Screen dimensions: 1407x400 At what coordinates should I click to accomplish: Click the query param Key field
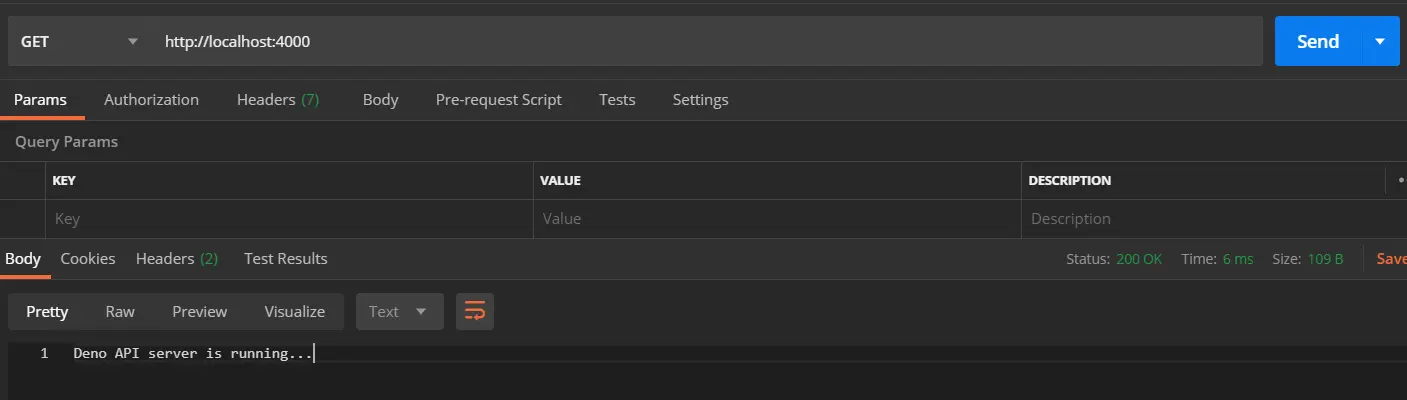(x=288, y=219)
